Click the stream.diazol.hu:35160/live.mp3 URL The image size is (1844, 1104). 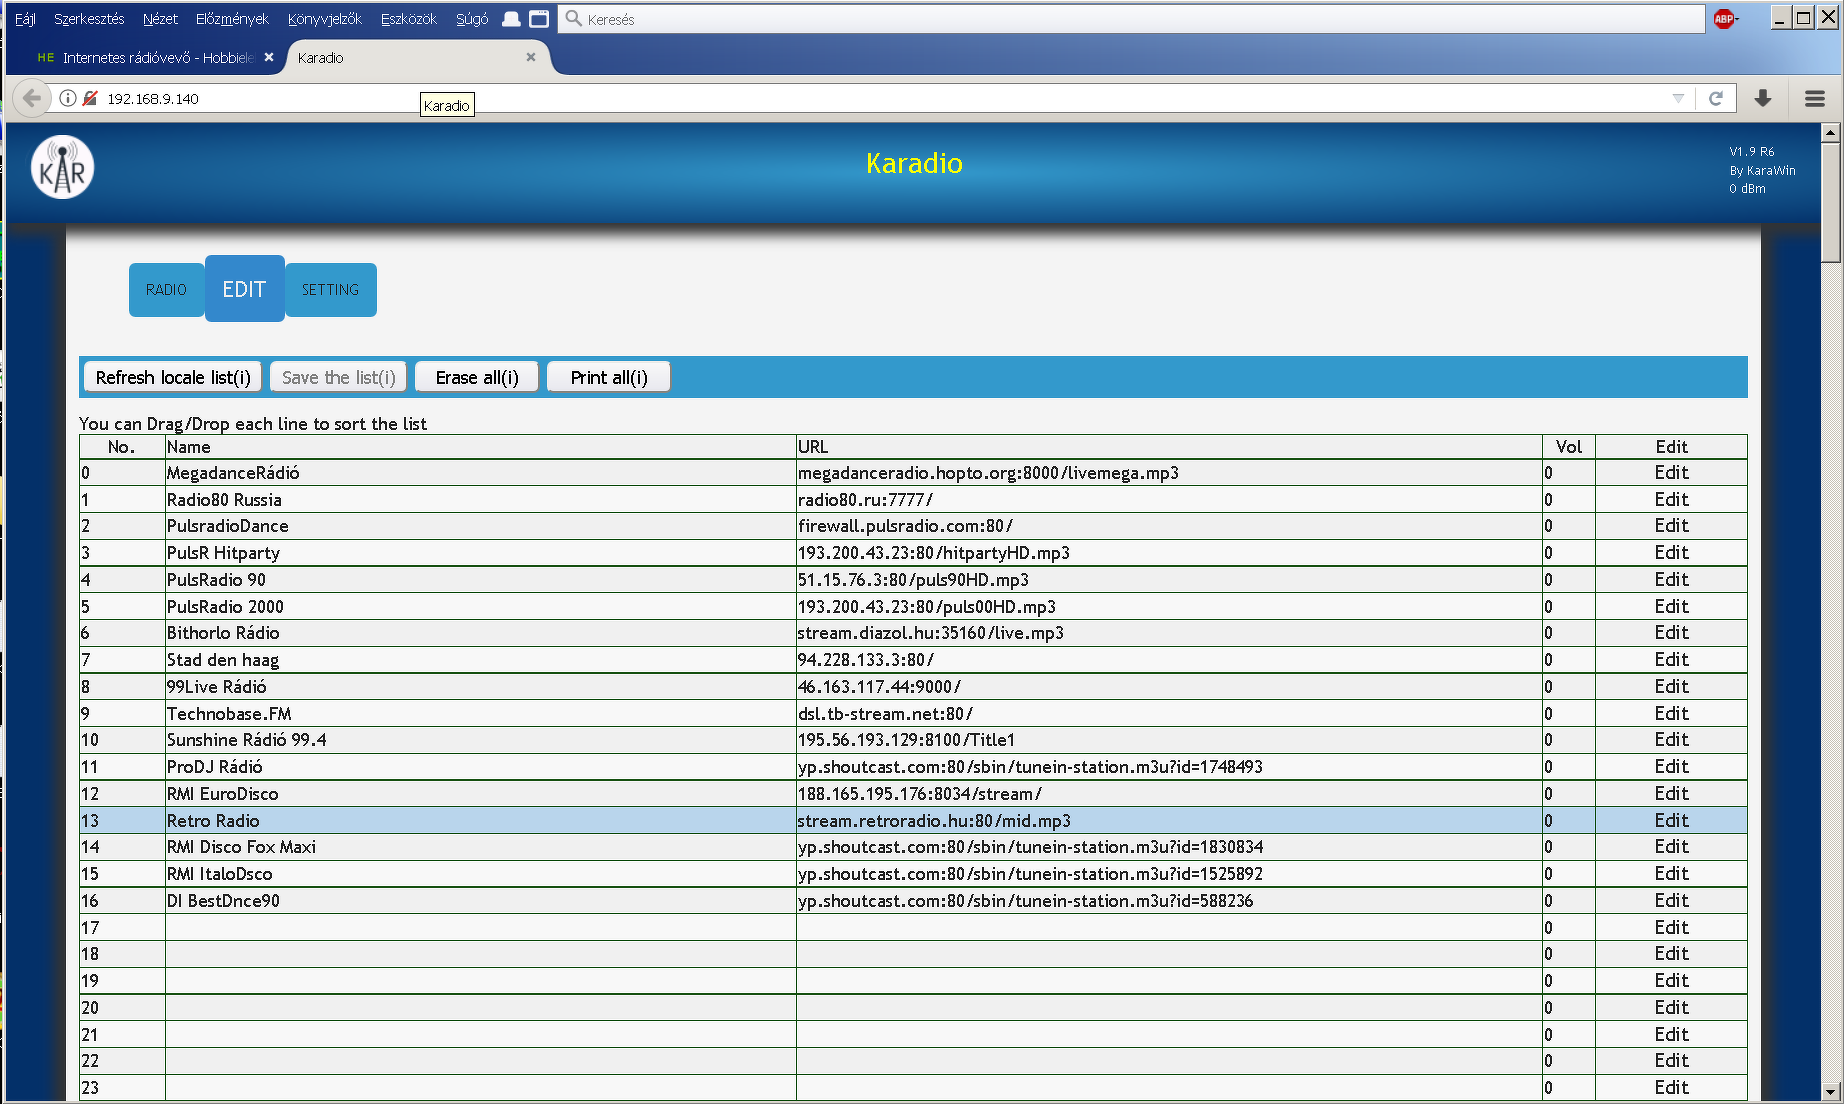(931, 633)
